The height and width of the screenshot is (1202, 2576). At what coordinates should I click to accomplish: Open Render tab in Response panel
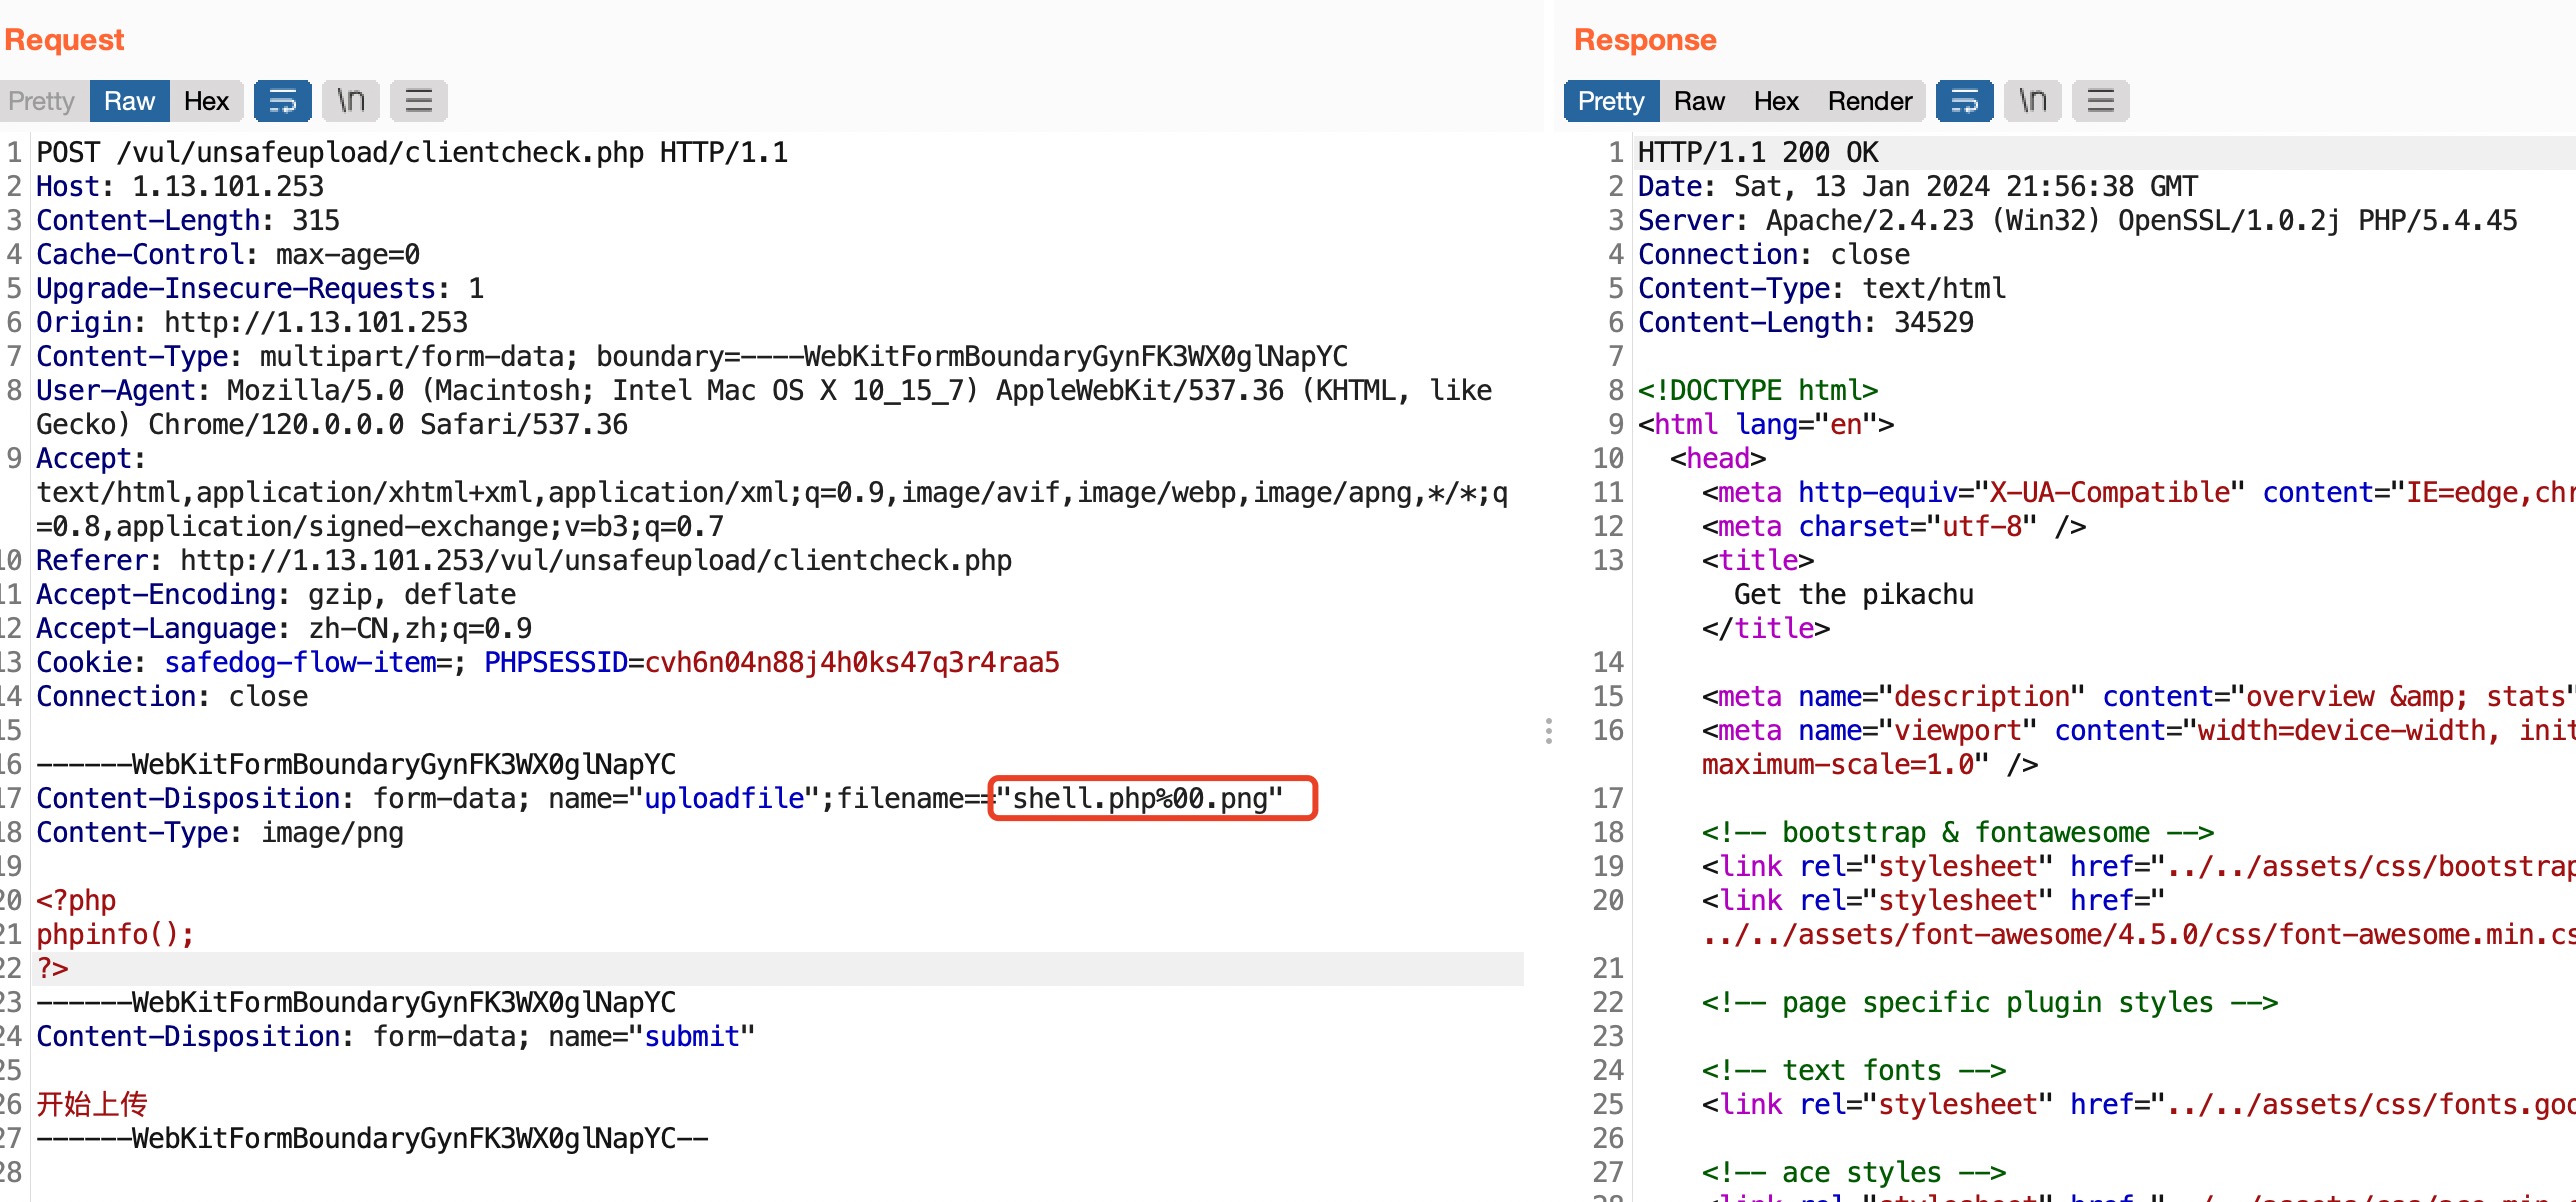point(1869,101)
